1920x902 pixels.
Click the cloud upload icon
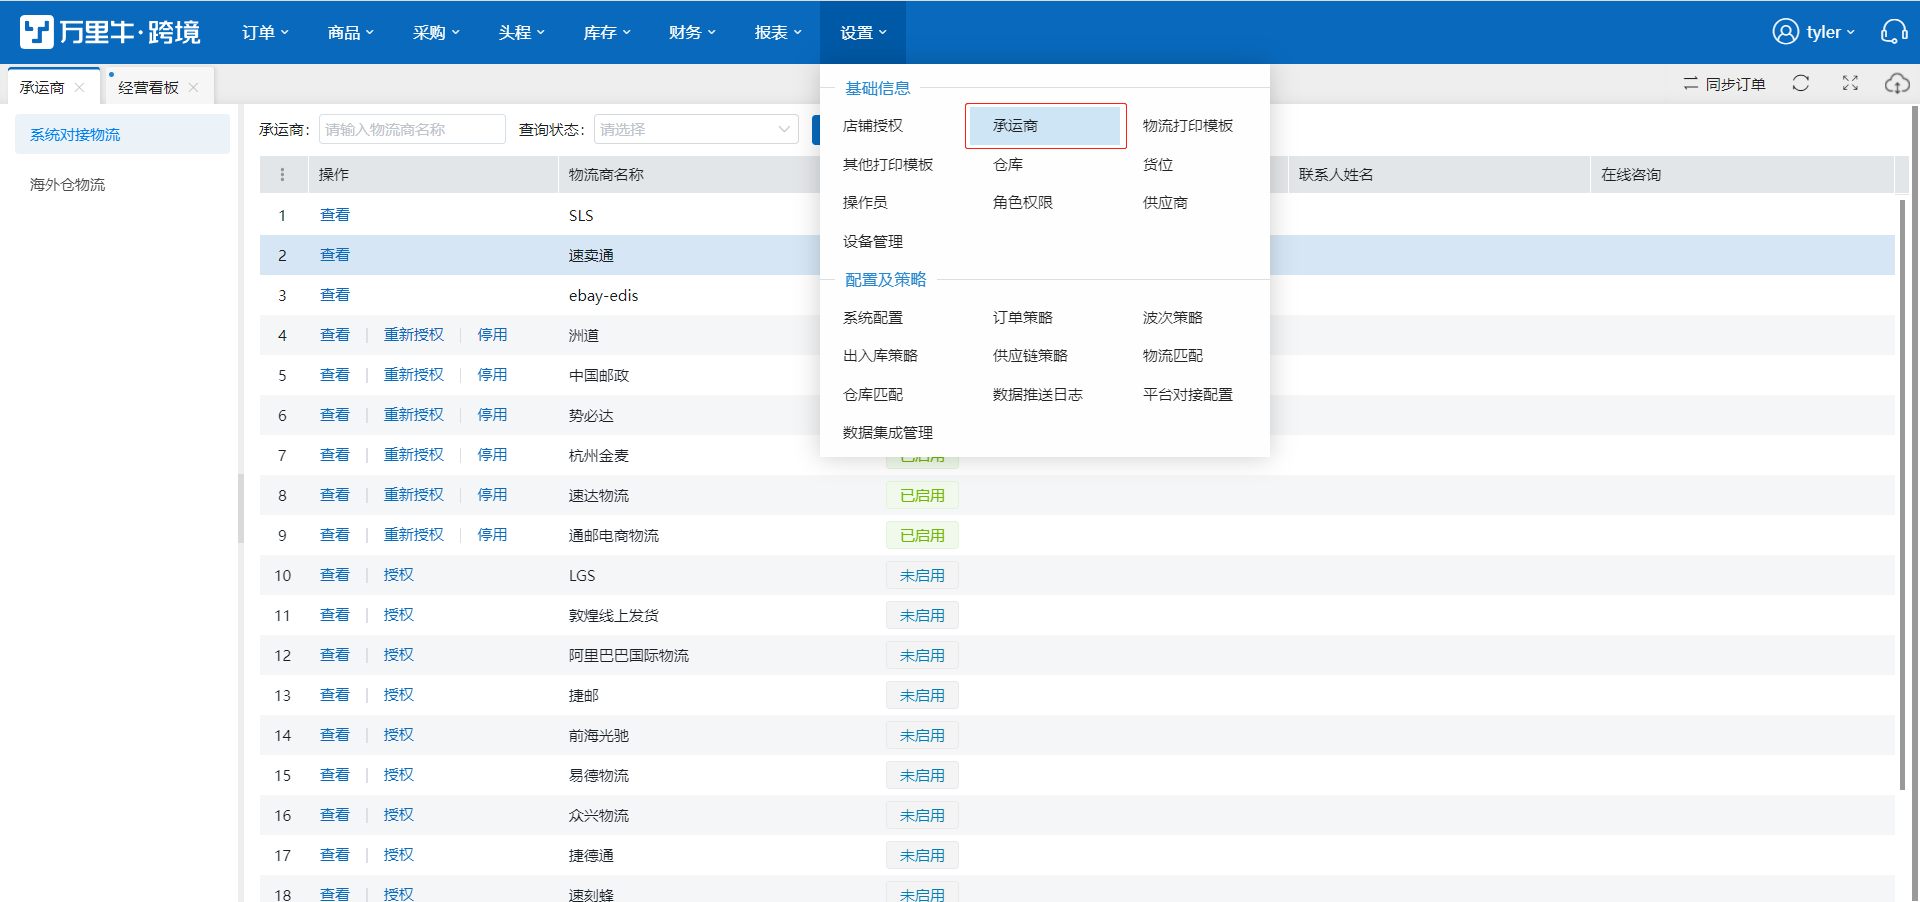click(x=1897, y=84)
